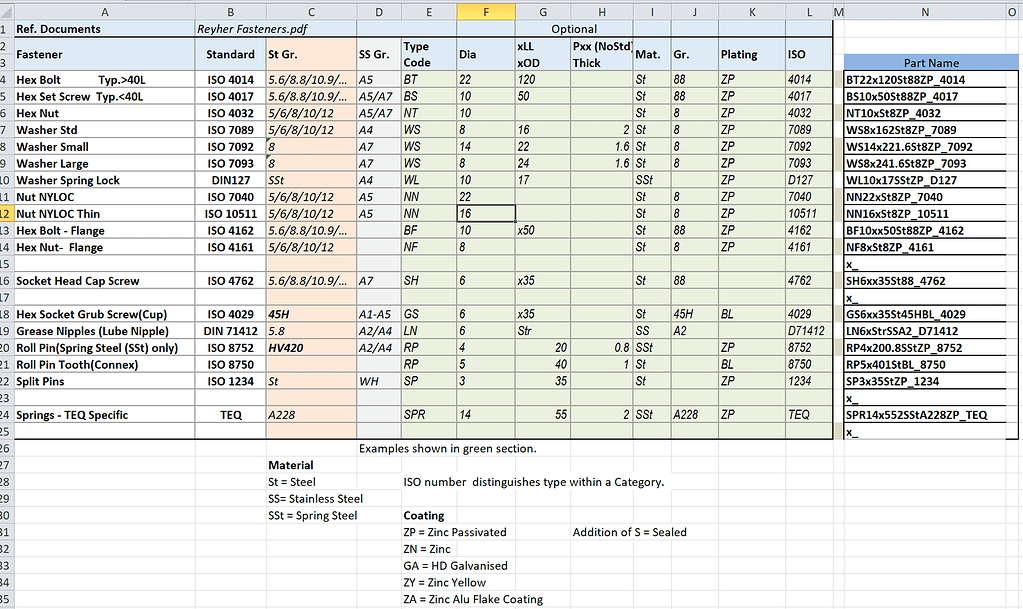Select the column F header

[x=486, y=11]
